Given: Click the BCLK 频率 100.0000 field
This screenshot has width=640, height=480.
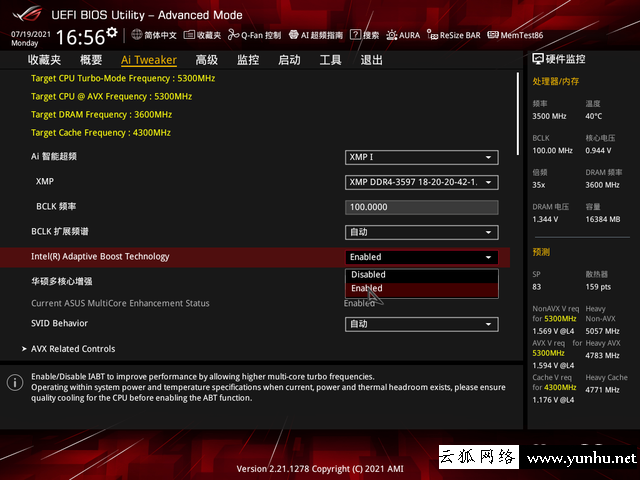Looking at the screenshot, I should tap(422, 207).
